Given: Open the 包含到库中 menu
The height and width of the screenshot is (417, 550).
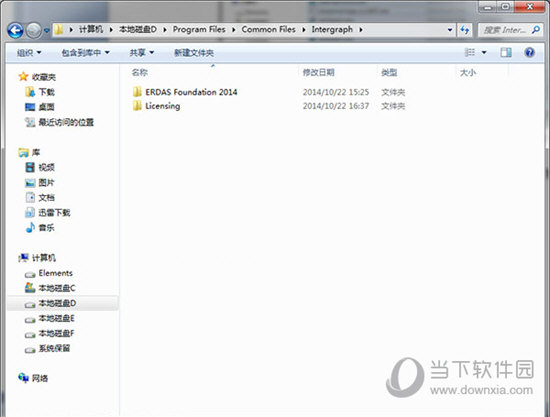Looking at the screenshot, I should point(85,53).
